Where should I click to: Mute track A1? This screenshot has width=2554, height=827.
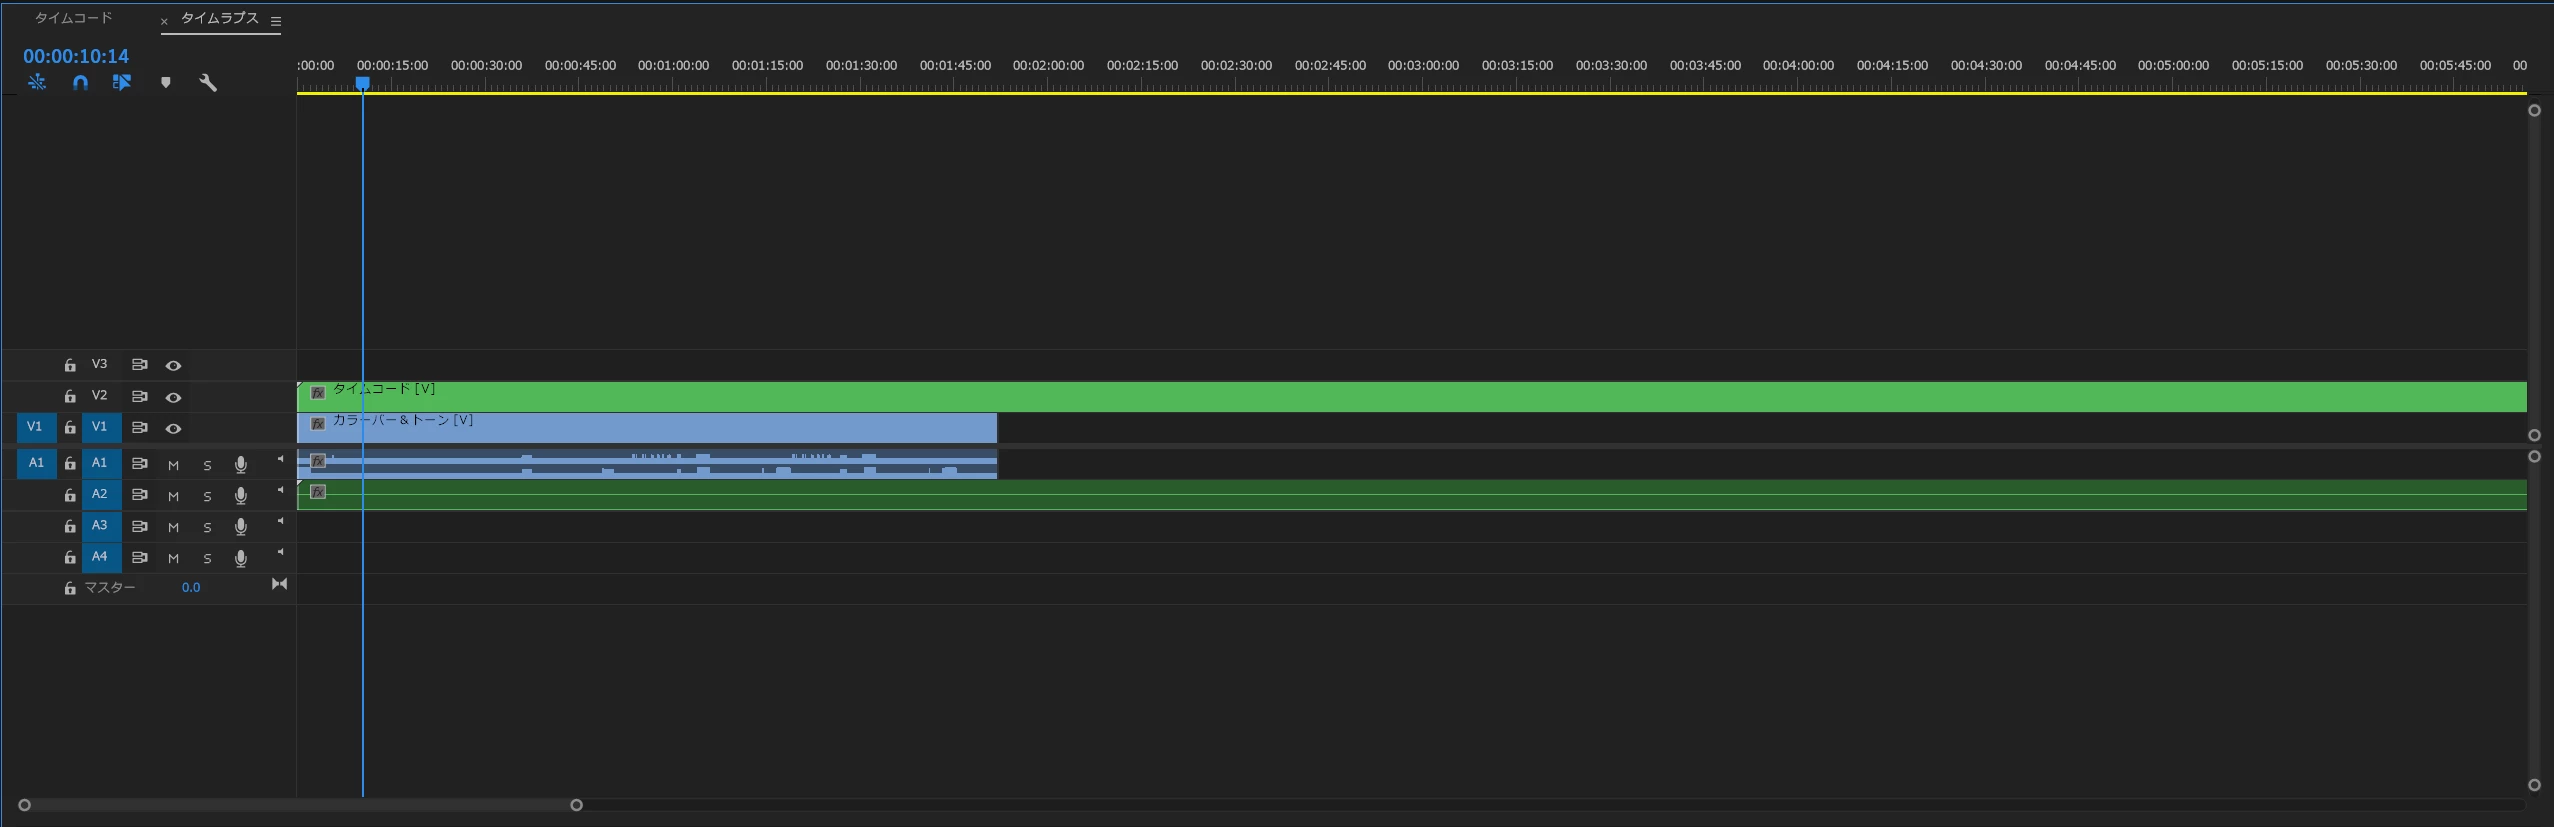(173, 465)
